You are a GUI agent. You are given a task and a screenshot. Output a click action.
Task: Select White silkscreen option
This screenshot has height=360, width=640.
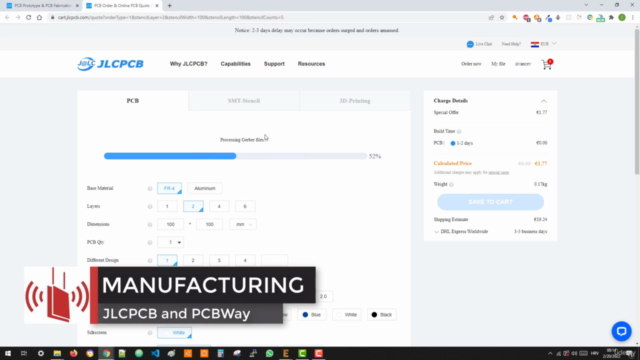click(x=174, y=333)
